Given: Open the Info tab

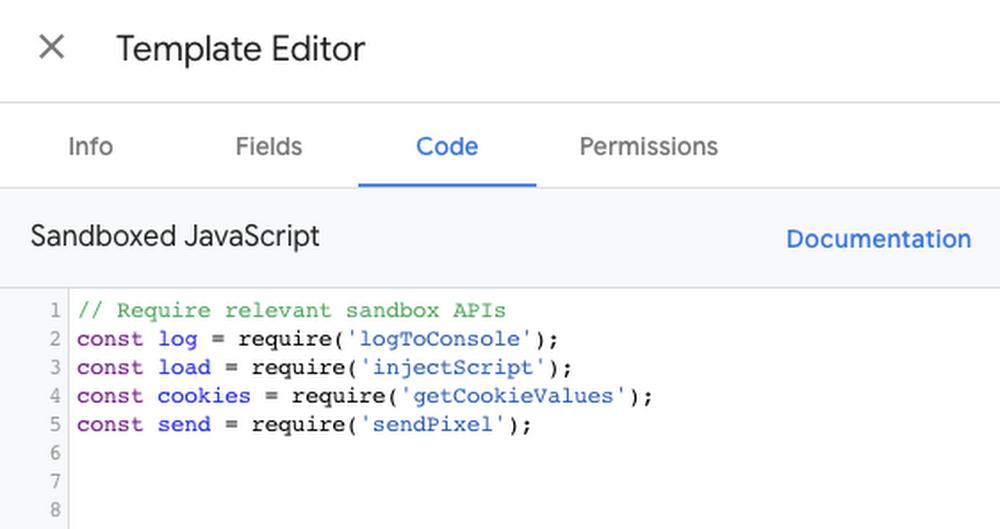Looking at the screenshot, I should [91, 147].
